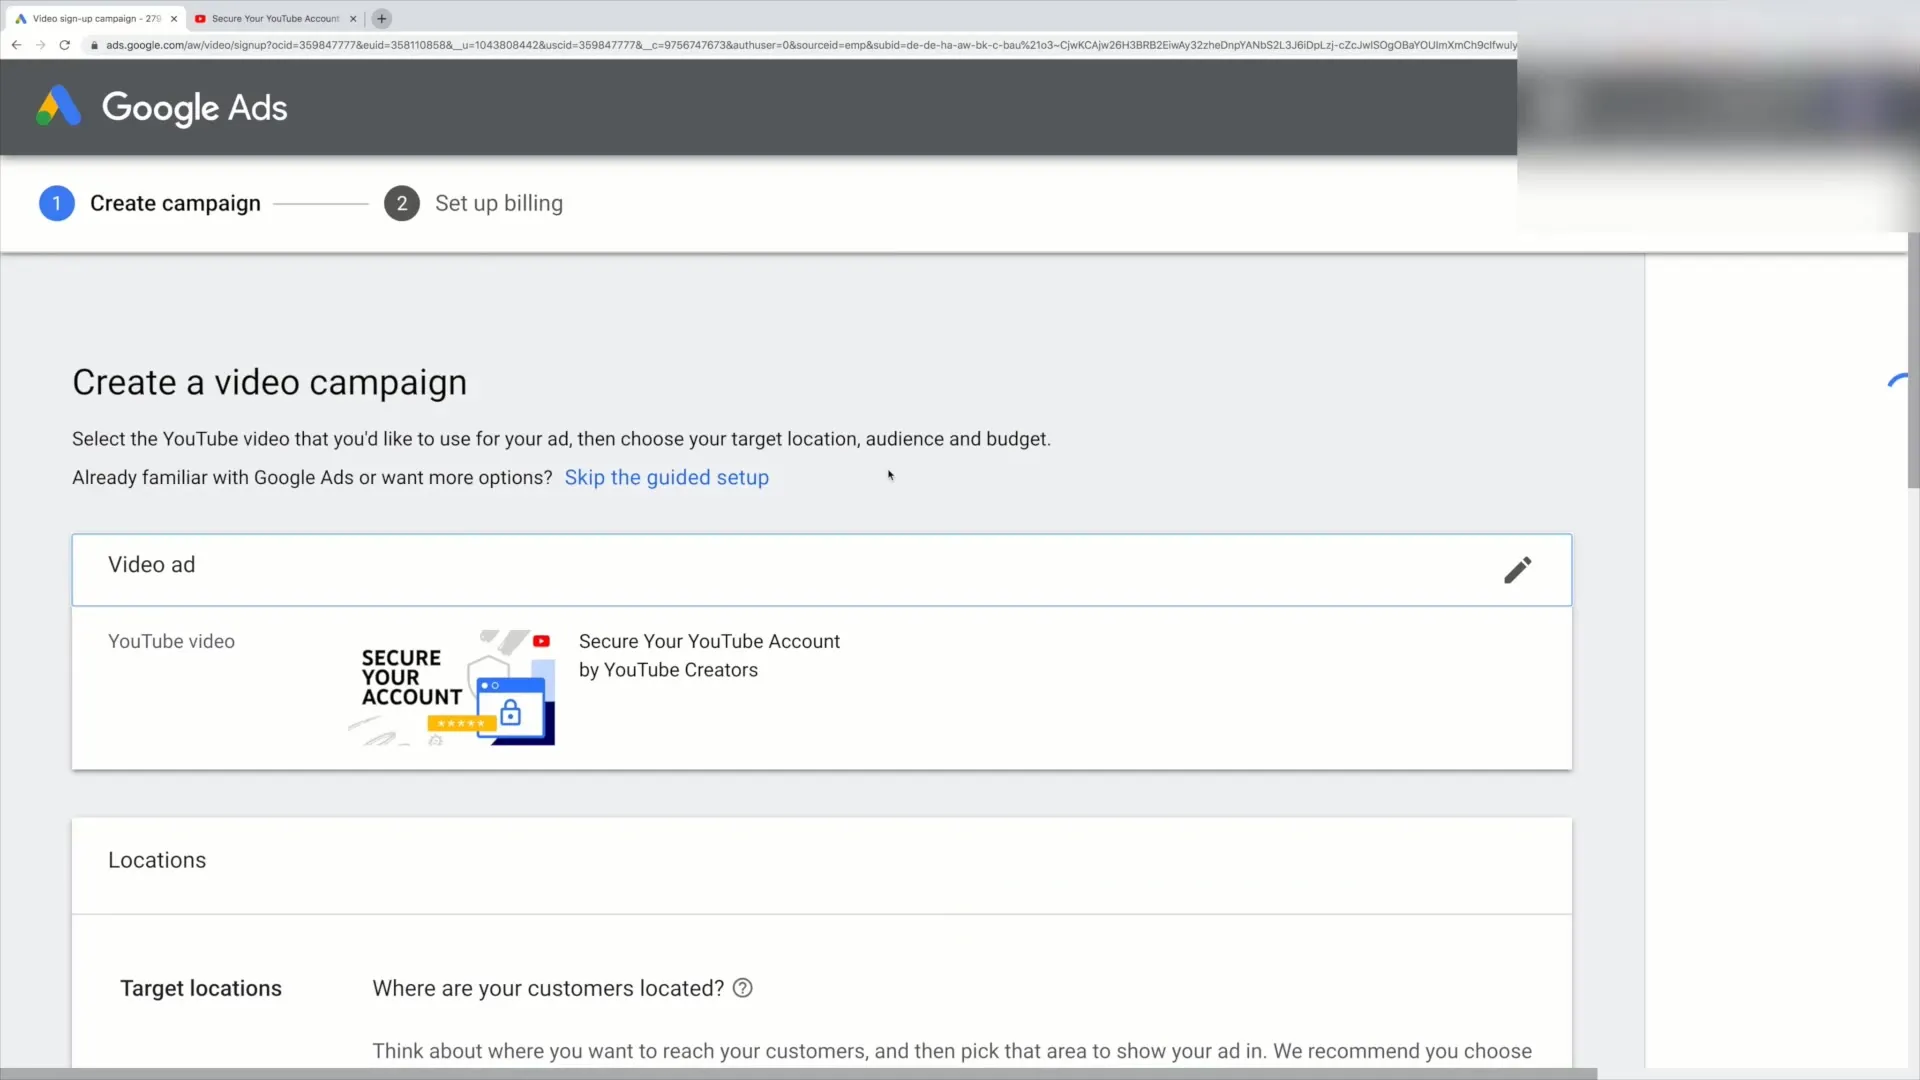
Task: Click the vertical page scrollbar
Action: (1913, 360)
